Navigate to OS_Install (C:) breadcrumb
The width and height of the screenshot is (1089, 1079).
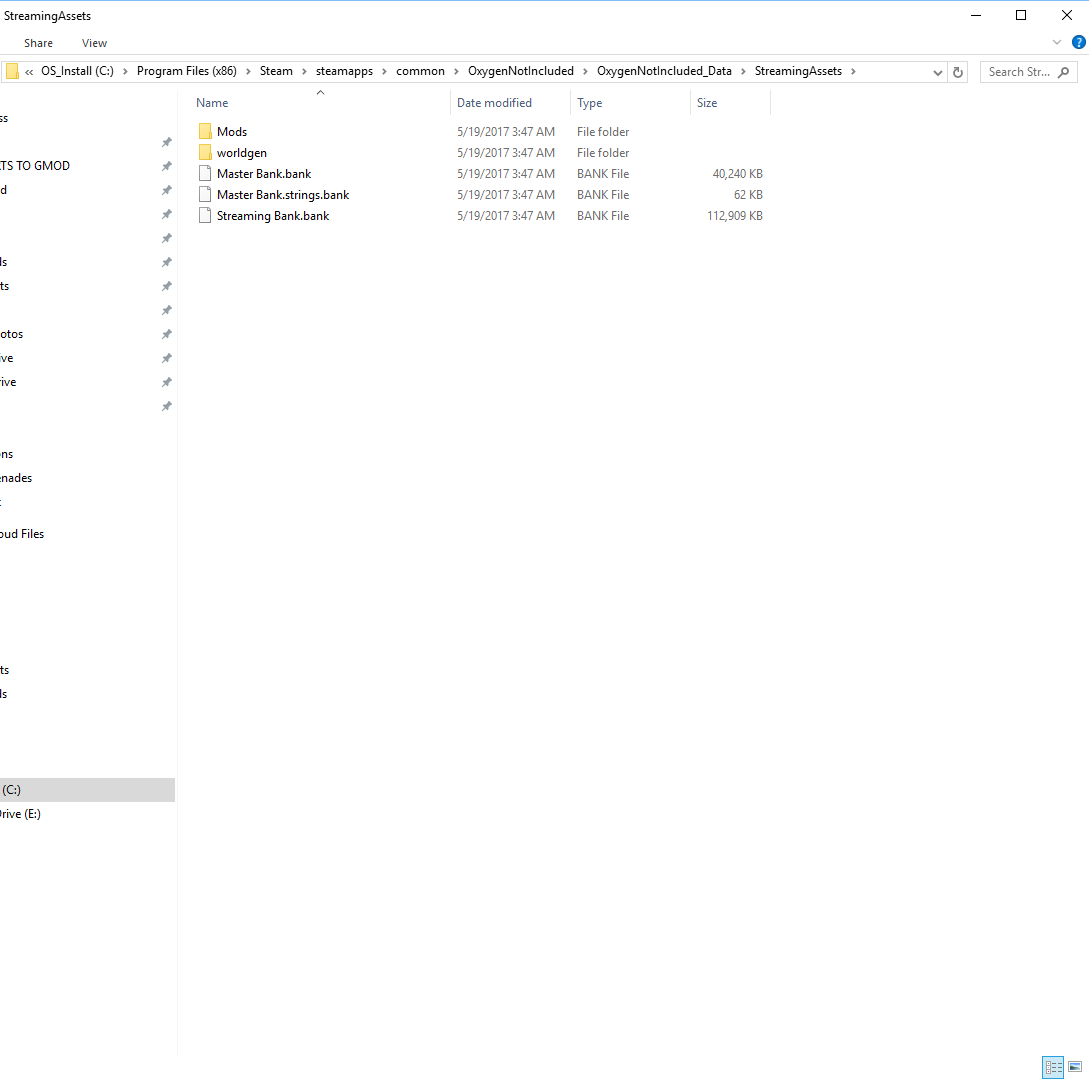[x=77, y=71]
